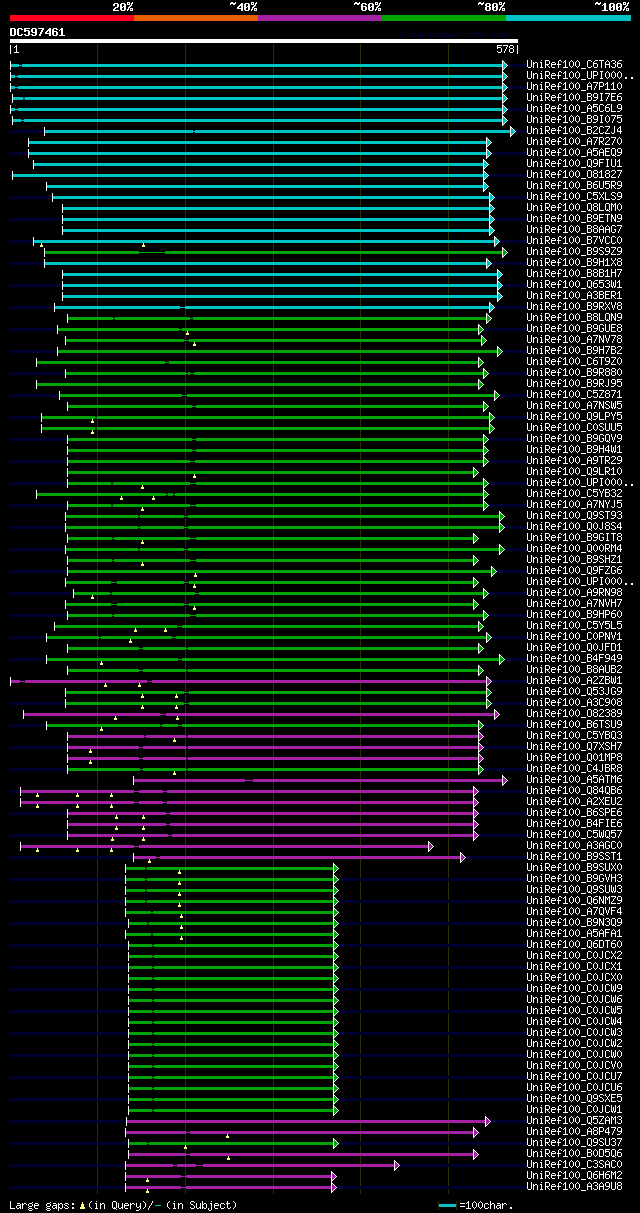This screenshot has width=640, height=1213.
Task: Click the UniRef100_Q7XSH7 label
Action: [574, 746]
